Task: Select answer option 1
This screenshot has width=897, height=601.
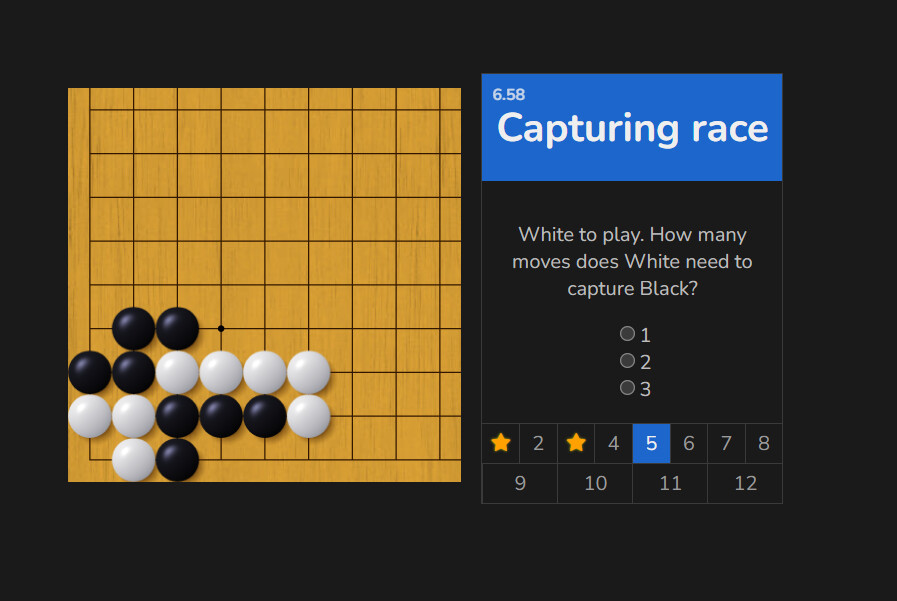Action: click(x=628, y=333)
